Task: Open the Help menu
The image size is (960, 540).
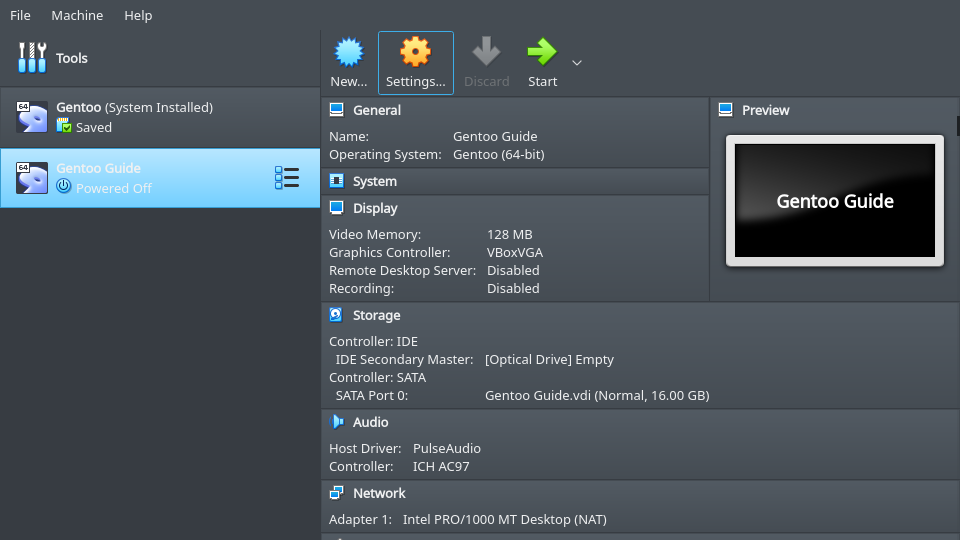Action: click(x=138, y=15)
